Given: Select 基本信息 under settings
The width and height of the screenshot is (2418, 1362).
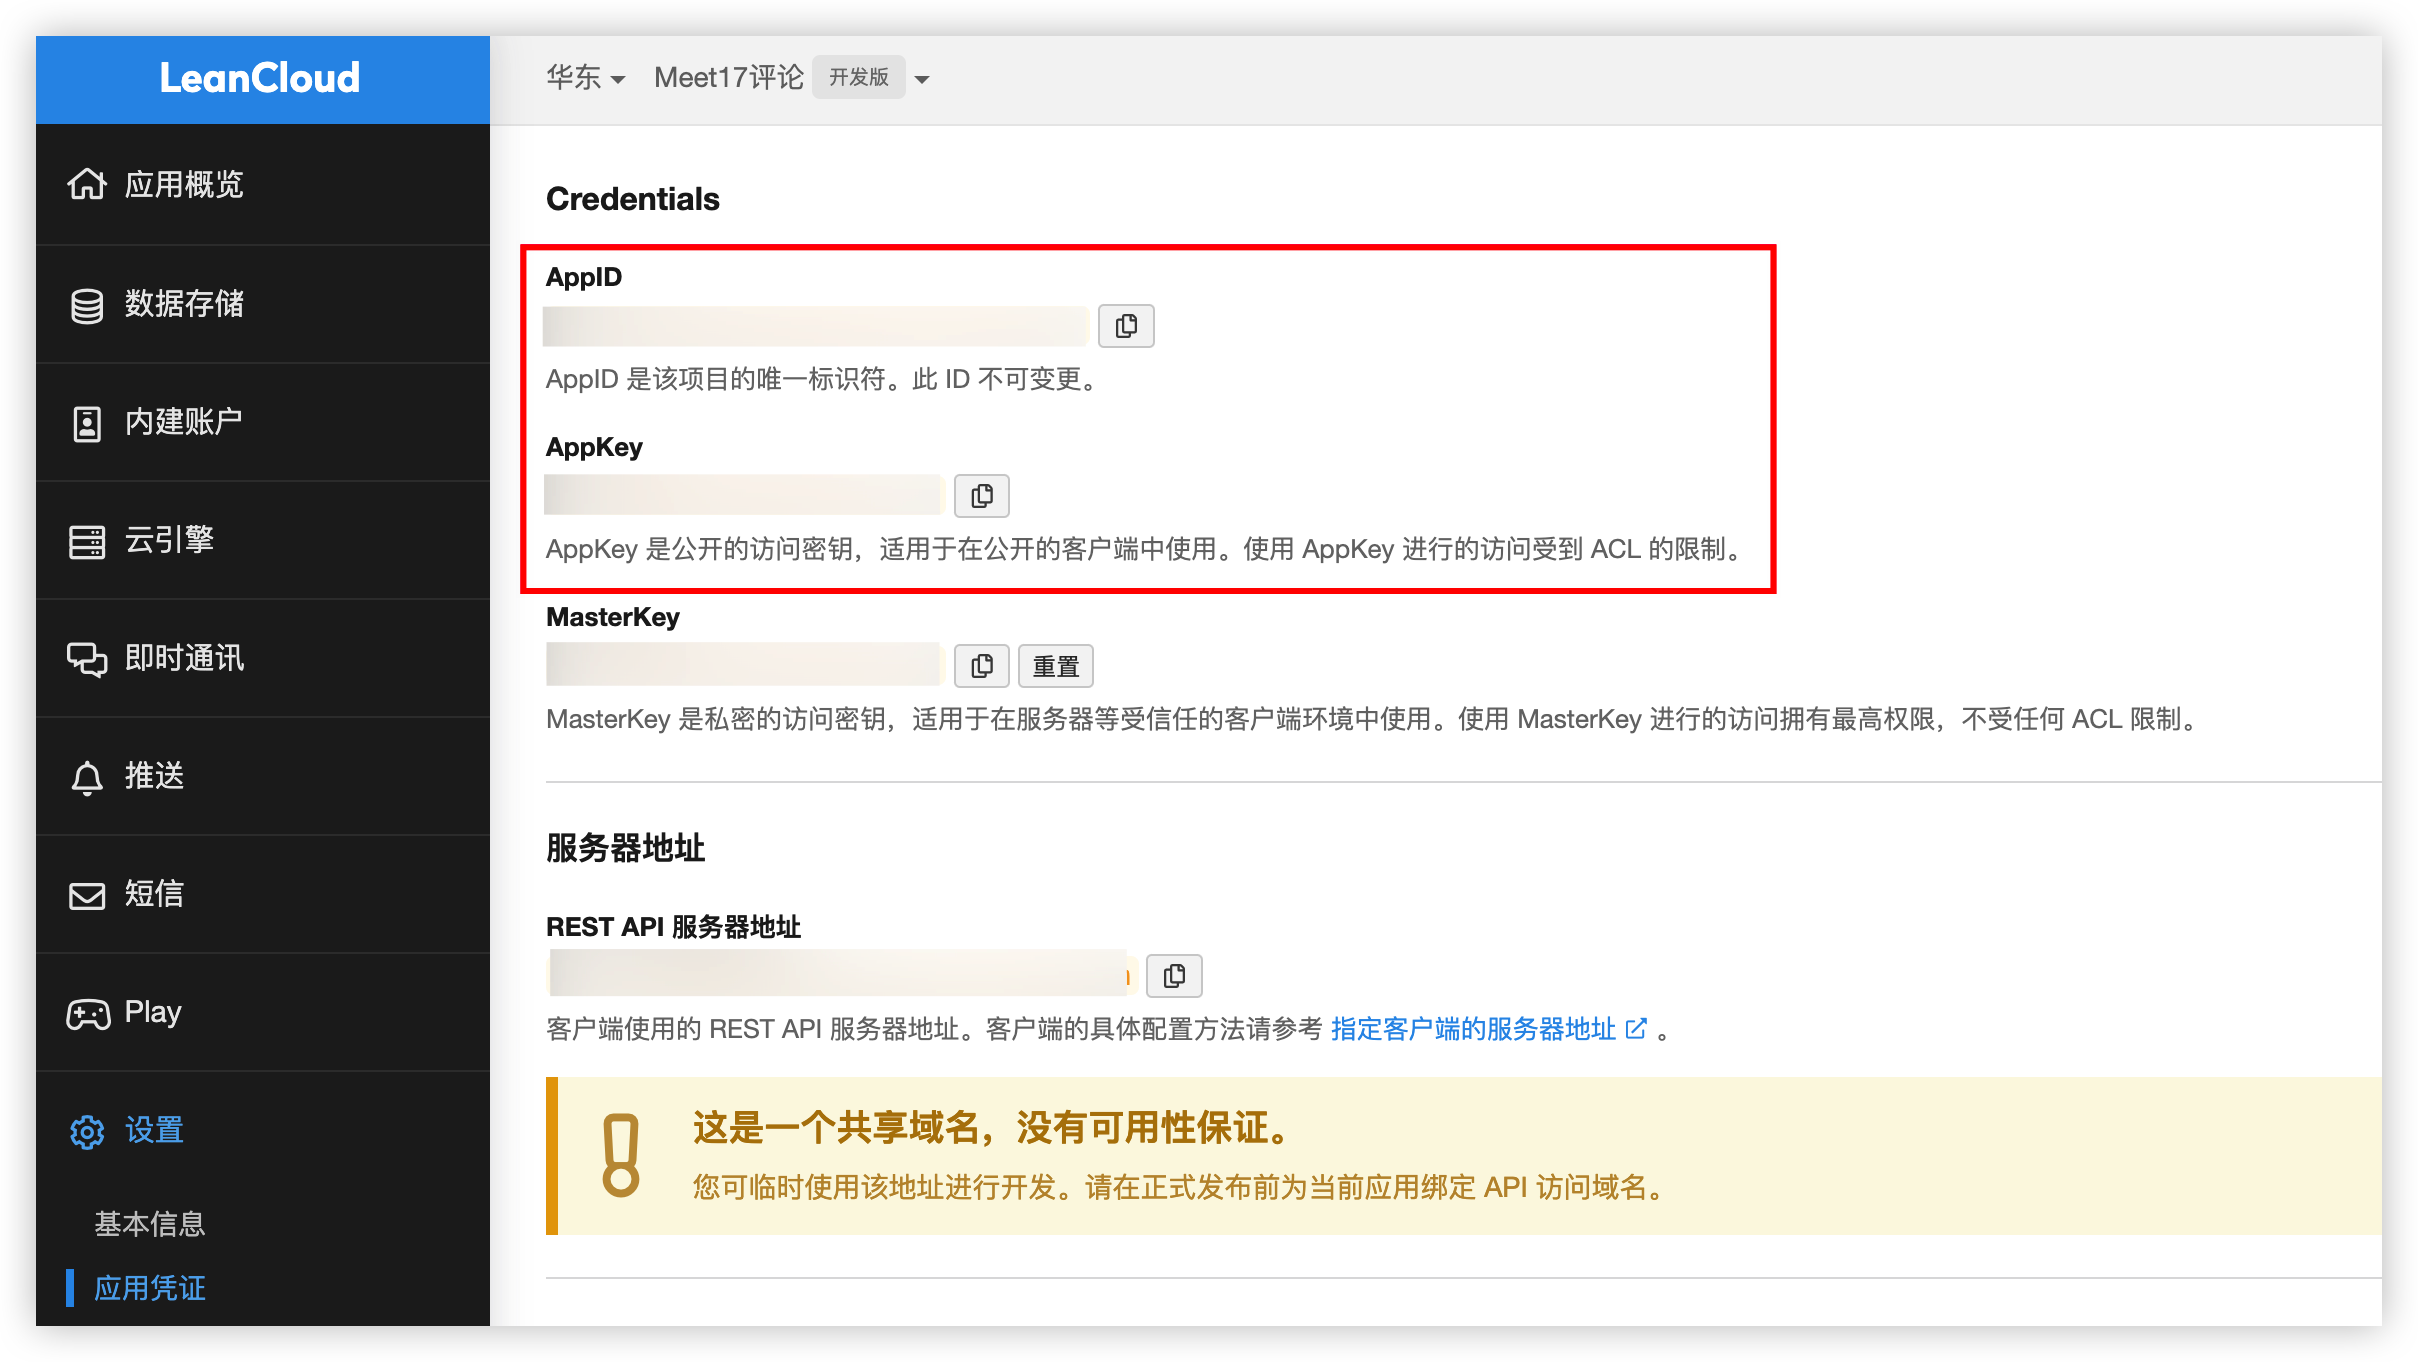Looking at the screenshot, I should point(149,1224).
